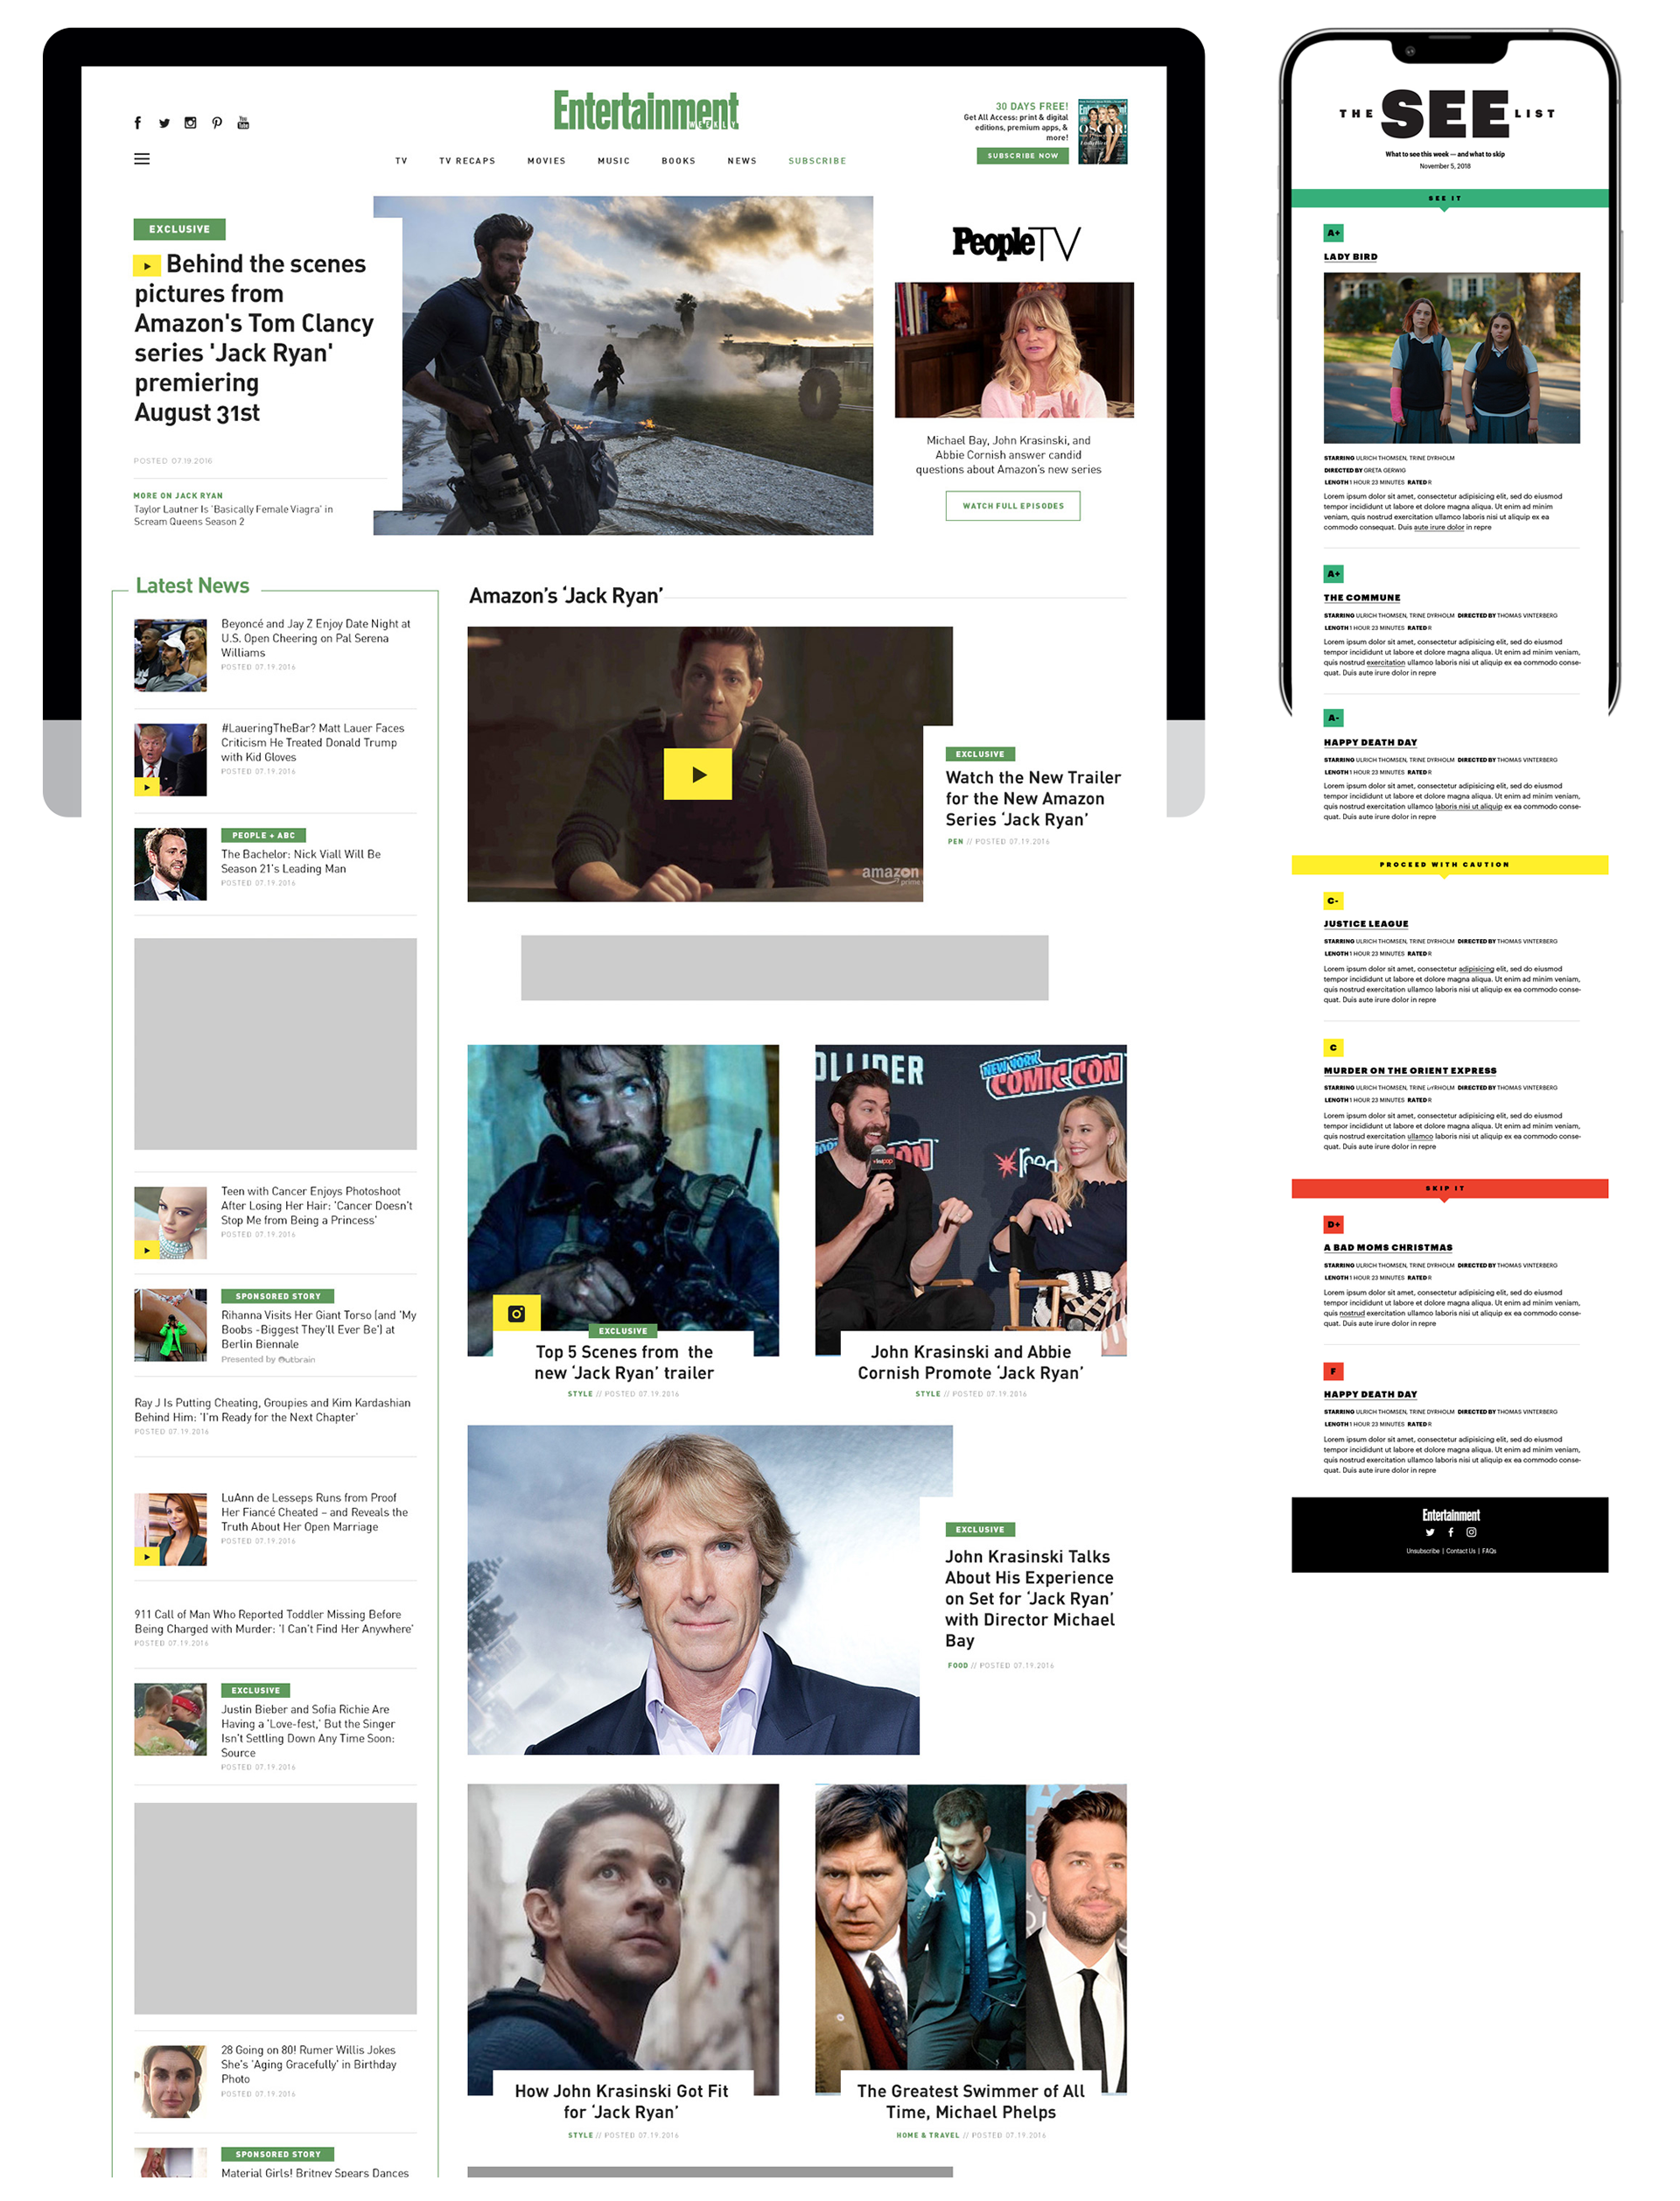Open Greatest Swimmer Michael Phelps article
The height and width of the screenshot is (2201, 1680).
click(970, 2101)
